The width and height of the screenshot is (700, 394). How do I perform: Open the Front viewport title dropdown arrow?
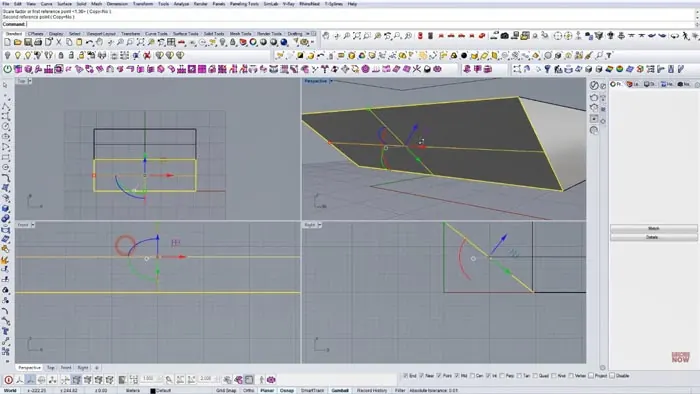(x=33, y=225)
